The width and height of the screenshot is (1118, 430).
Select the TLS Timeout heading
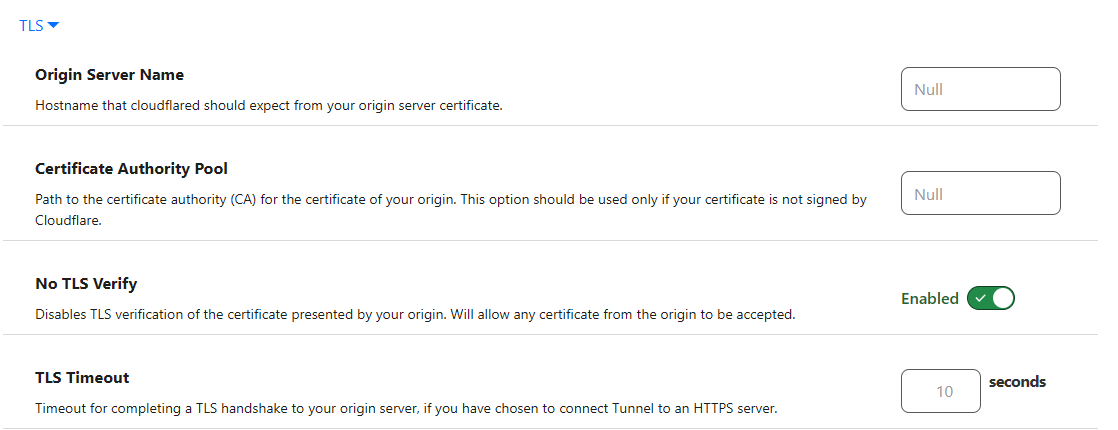point(82,377)
